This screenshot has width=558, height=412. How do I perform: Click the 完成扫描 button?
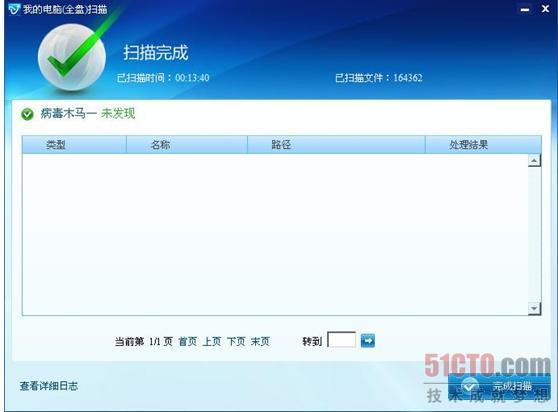pos(499,386)
